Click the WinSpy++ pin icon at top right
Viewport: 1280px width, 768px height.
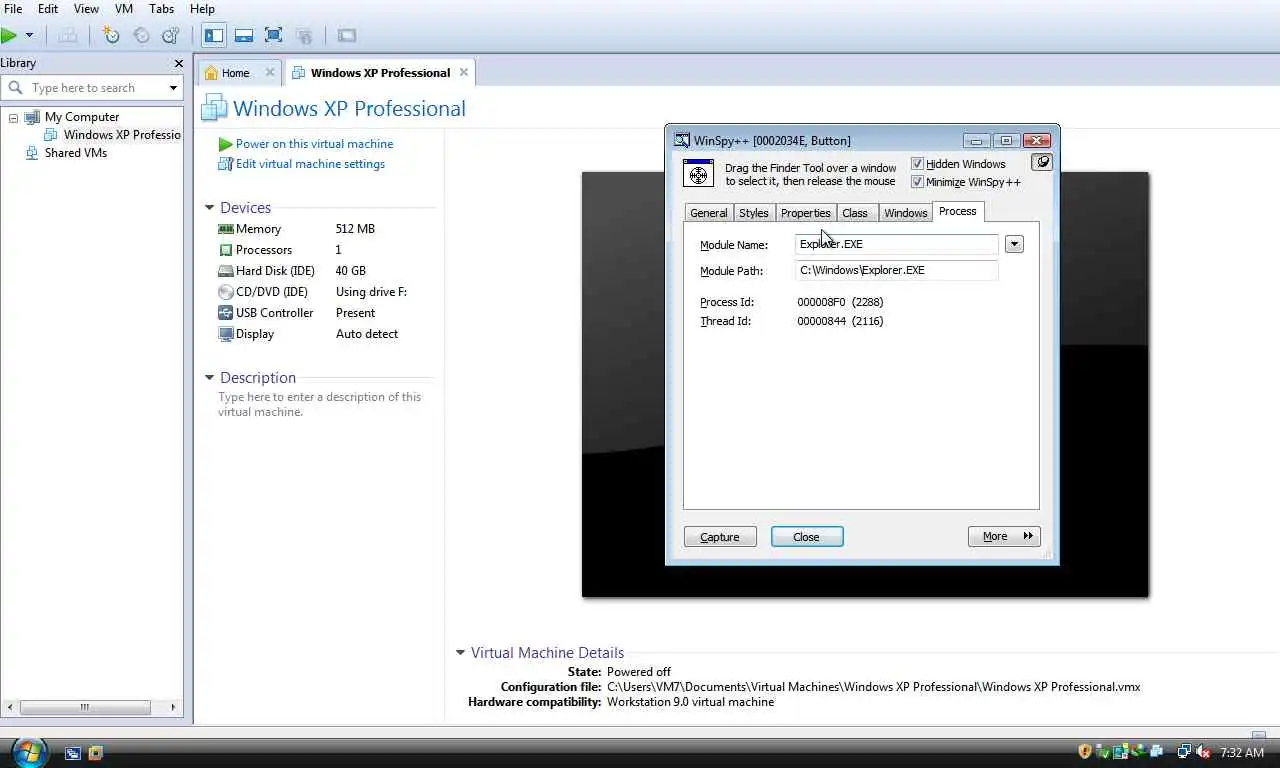tap(1042, 162)
